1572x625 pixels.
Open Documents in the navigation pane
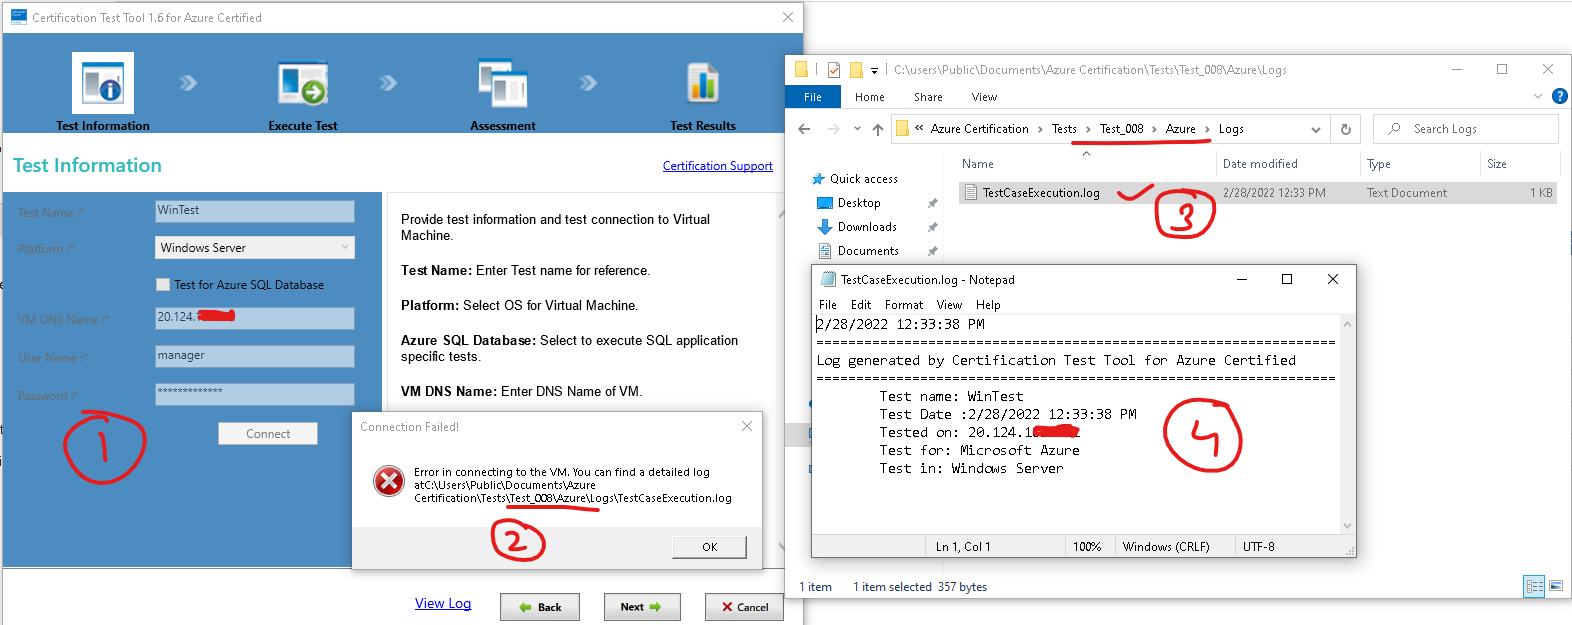pyautogui.click(x=867, y=251)
